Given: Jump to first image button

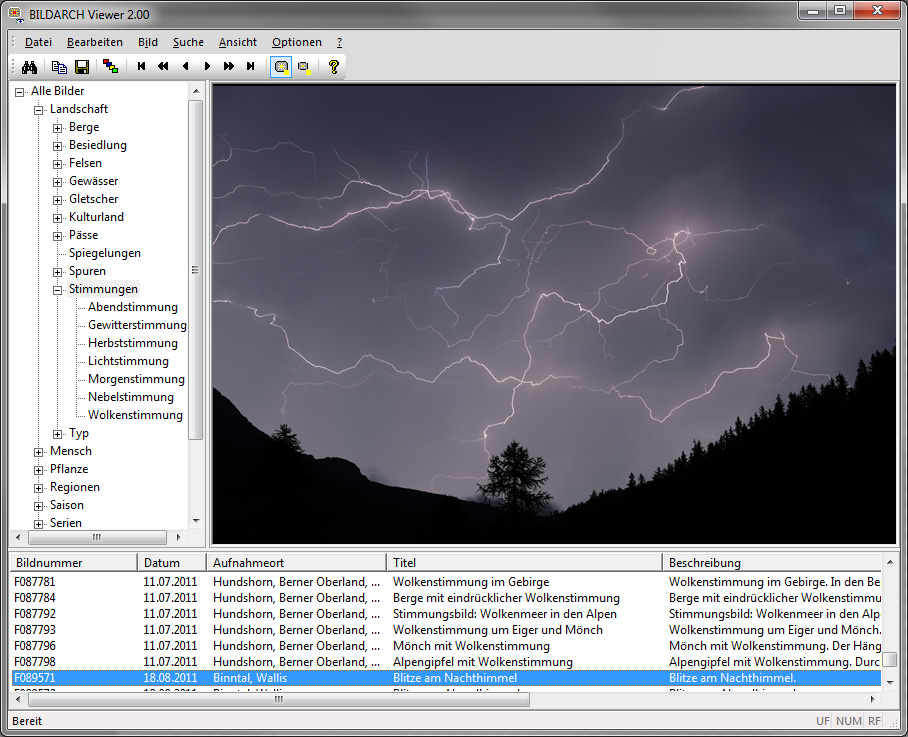Looking at the screenshot, I should coord(141,66).
